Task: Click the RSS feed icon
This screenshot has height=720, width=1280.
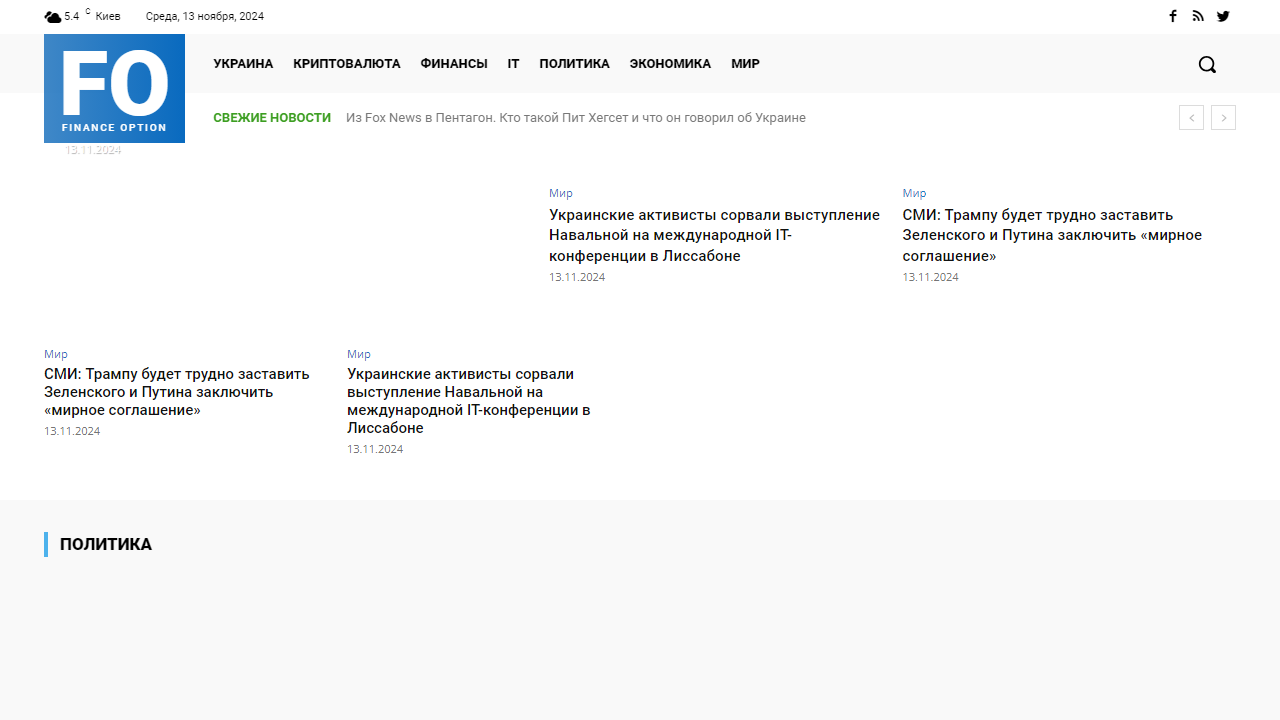Action: pyautogui.click(x=1197, y=16)
